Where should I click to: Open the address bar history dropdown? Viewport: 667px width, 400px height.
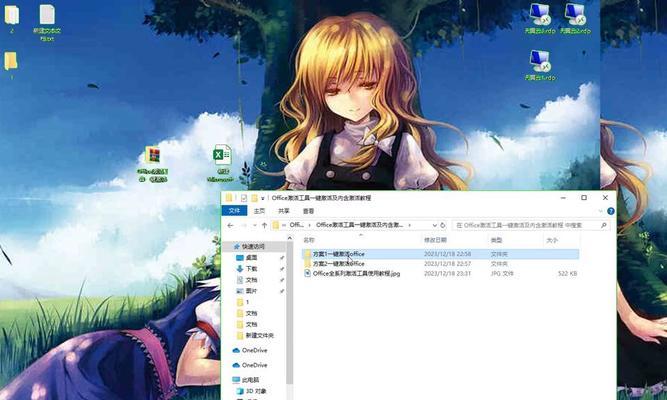coord(434,225)
